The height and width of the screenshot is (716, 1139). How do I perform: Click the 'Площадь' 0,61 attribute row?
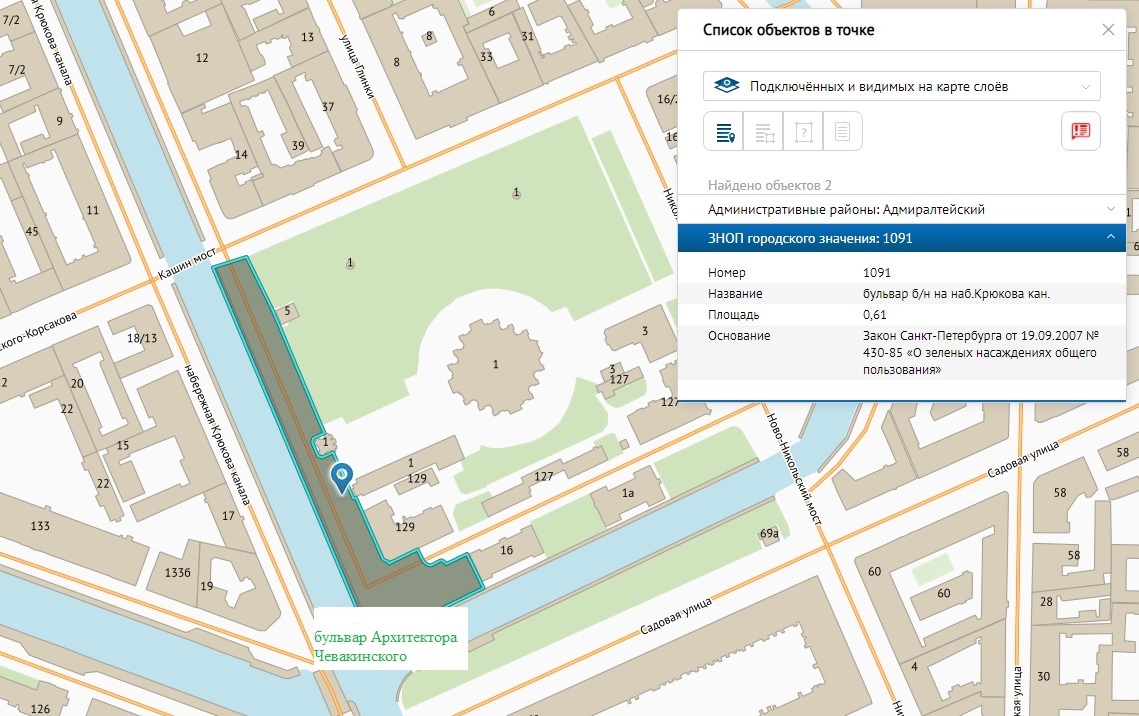coord(901,314)
